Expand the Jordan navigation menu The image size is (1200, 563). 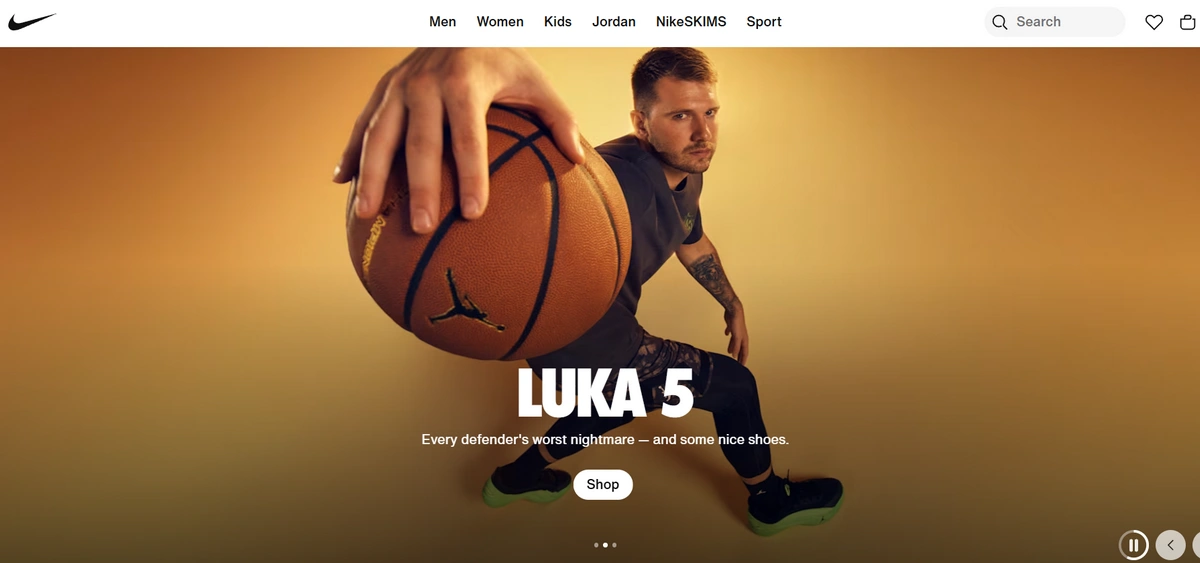[x=614, y=22]
